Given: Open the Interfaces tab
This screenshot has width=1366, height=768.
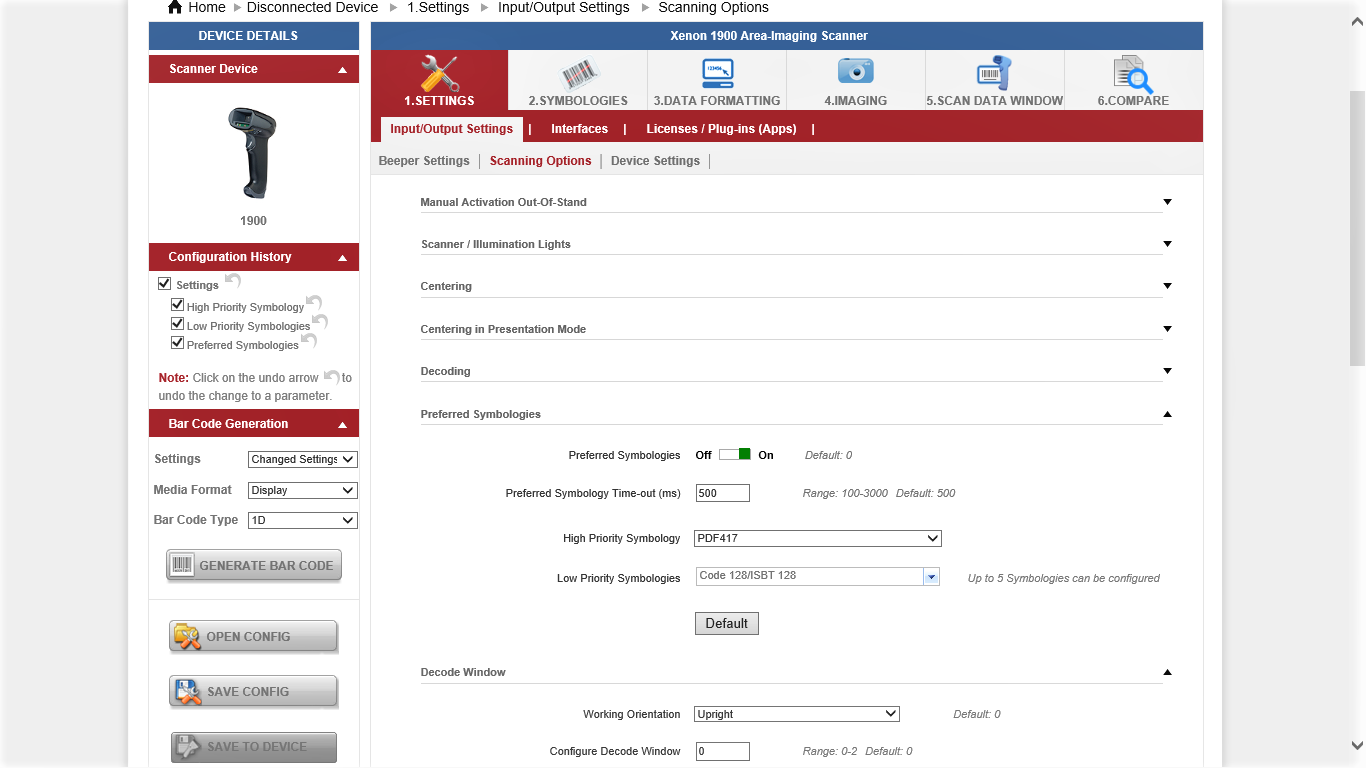Looking at the screenshot, I should click(x=579, y=129).
